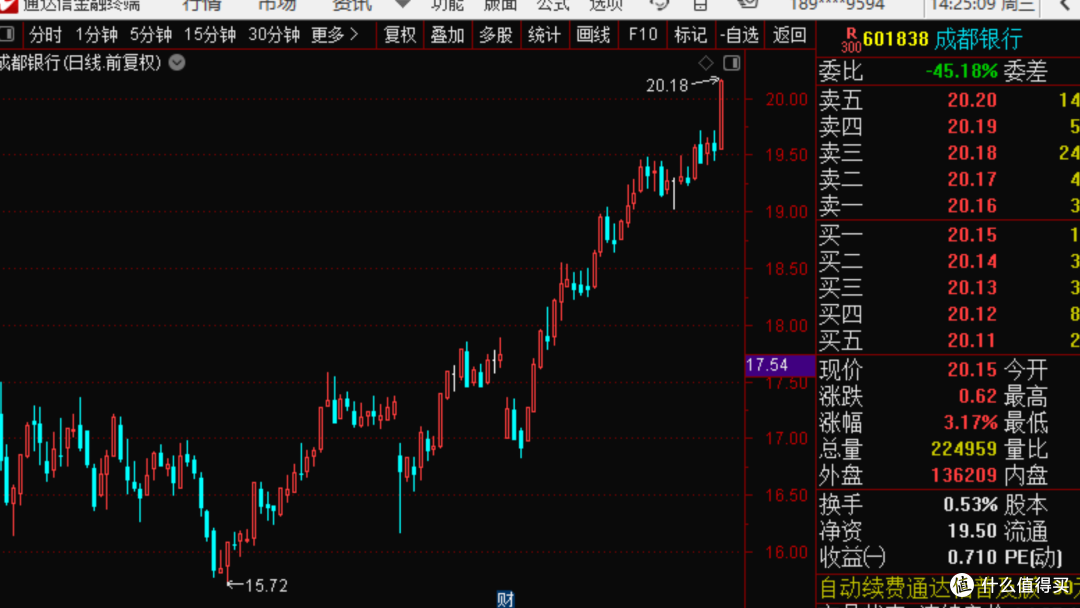Toggle the right panel layout icon
1080x608 pixels.
click(731, 63)
